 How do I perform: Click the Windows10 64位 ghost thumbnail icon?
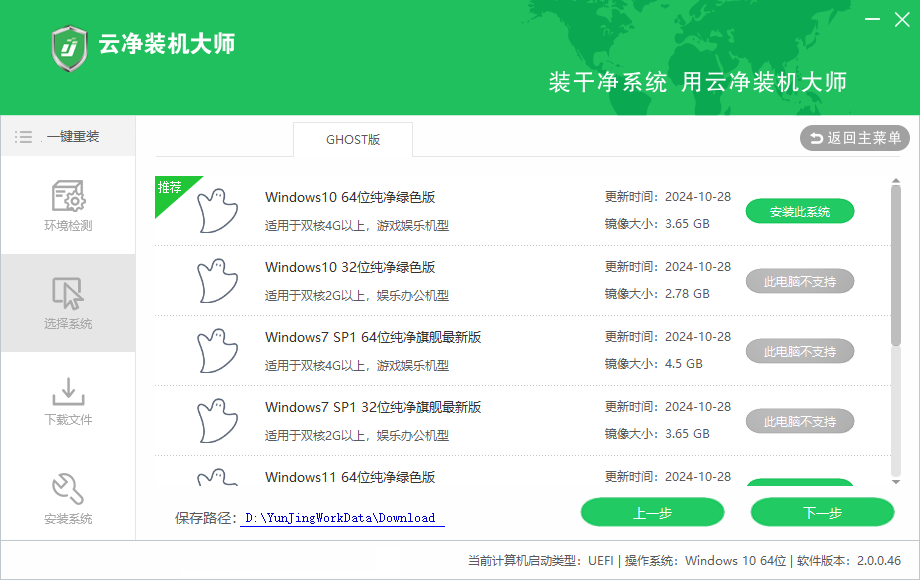pyautogui.click(x=218, y=210)
